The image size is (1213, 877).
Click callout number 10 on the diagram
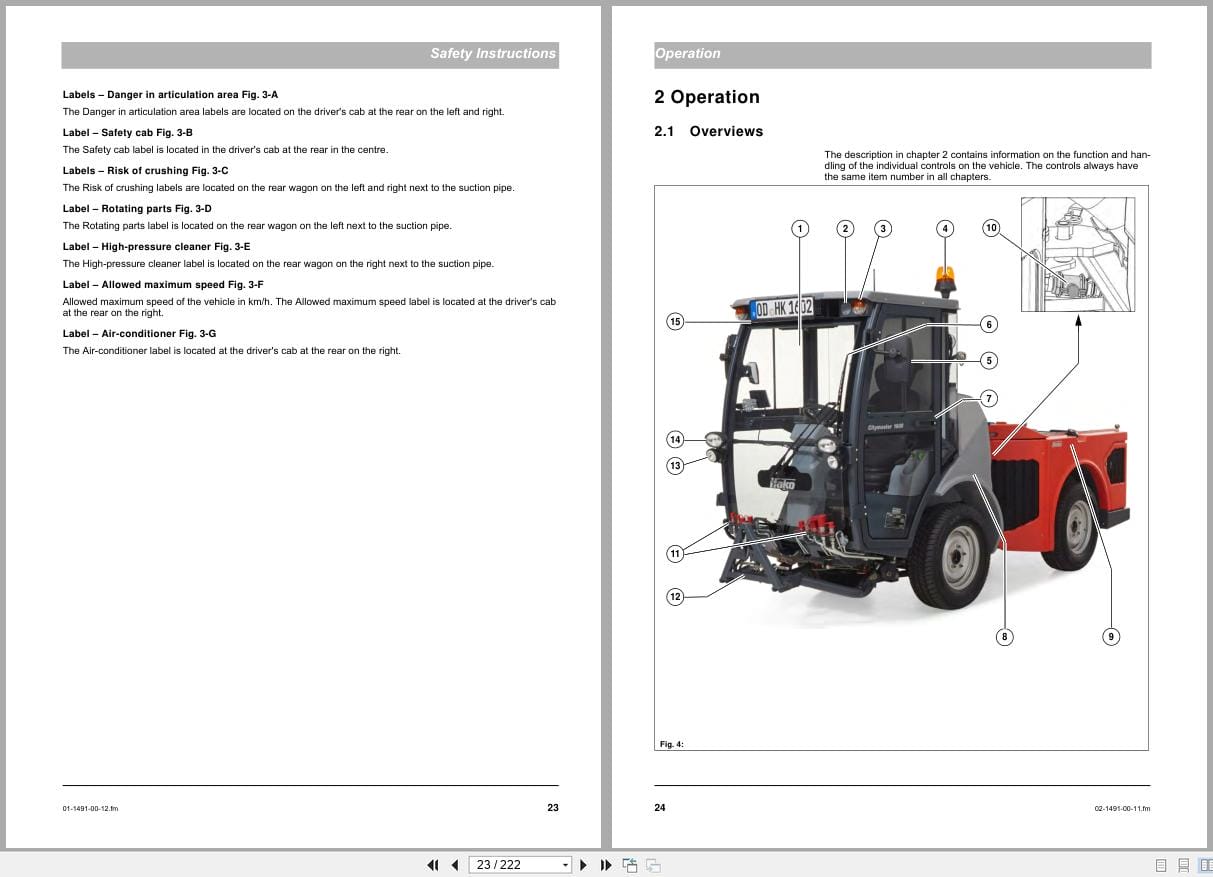(992, 228)
